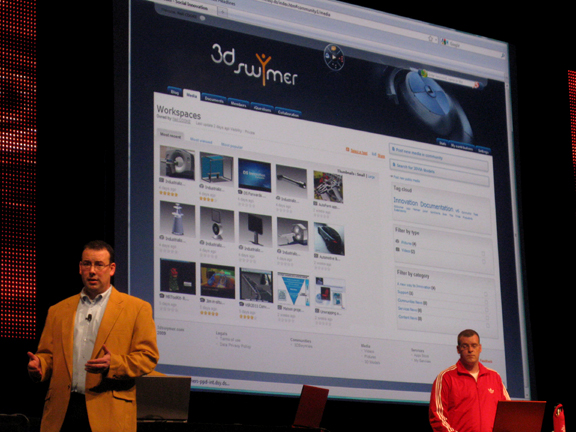Switch to the Documents tab
The height and width of the screenshot is (432, 576).
point(213,99)
